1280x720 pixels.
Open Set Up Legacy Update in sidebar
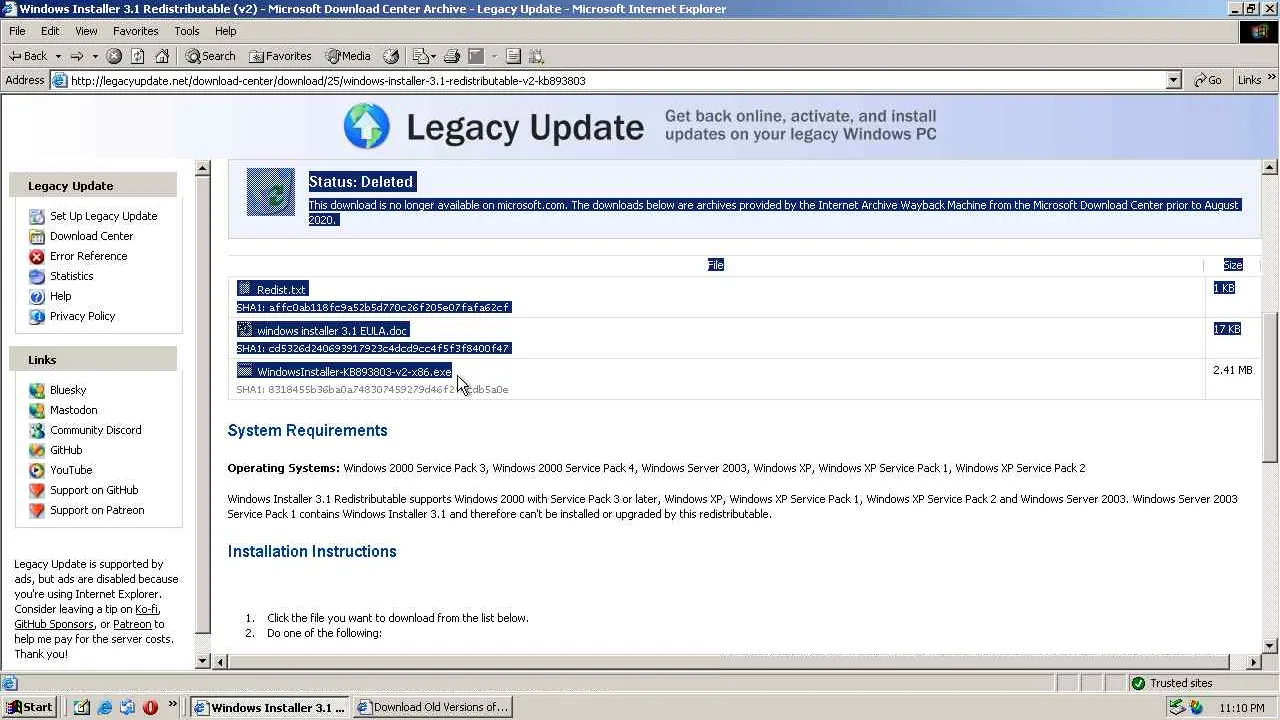[103, 216]
